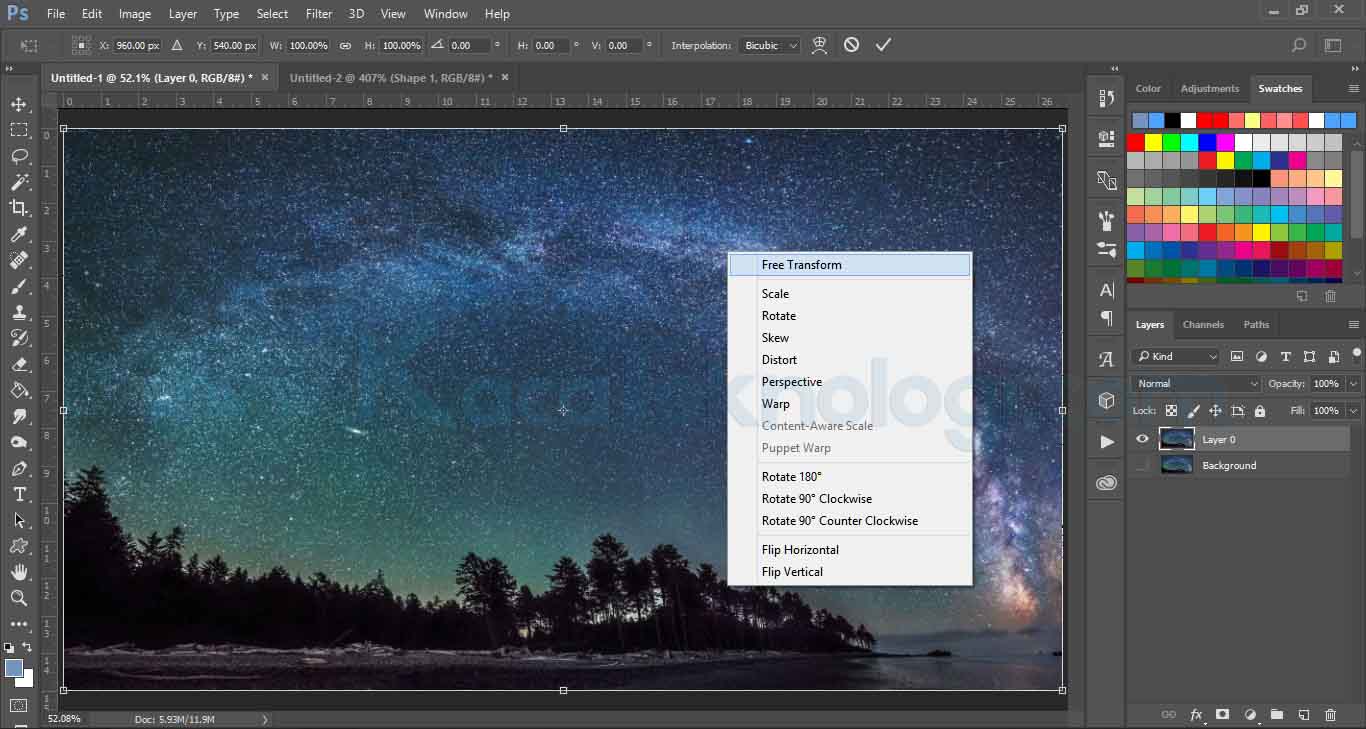Select the Rectangular Marquee tool
Image resolution: width=1366 pixels, height=729 pixels.
coord(19,130)
